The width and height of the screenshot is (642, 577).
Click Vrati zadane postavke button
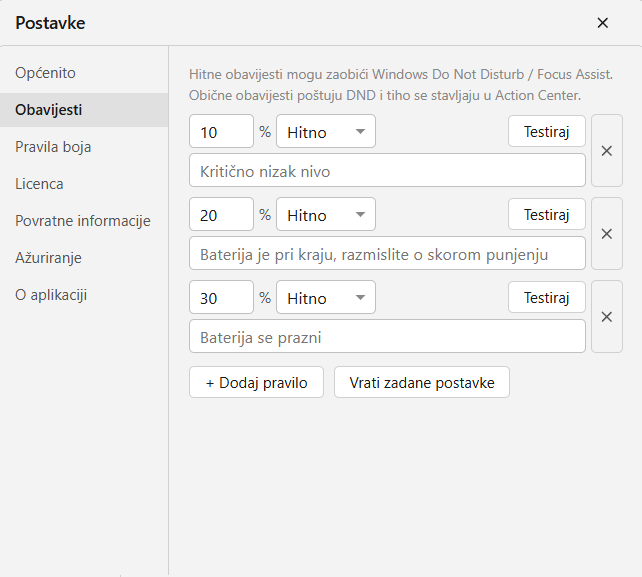coord(422,382)
